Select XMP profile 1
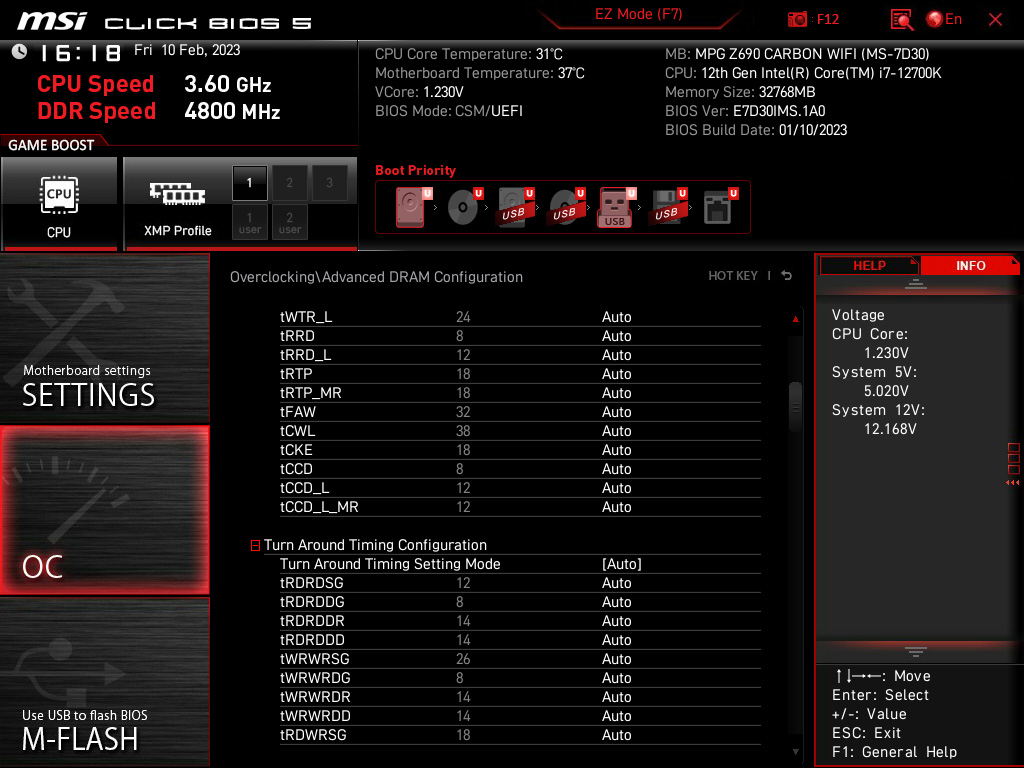This screenshot has width=1024, height=768. (249, 183)
